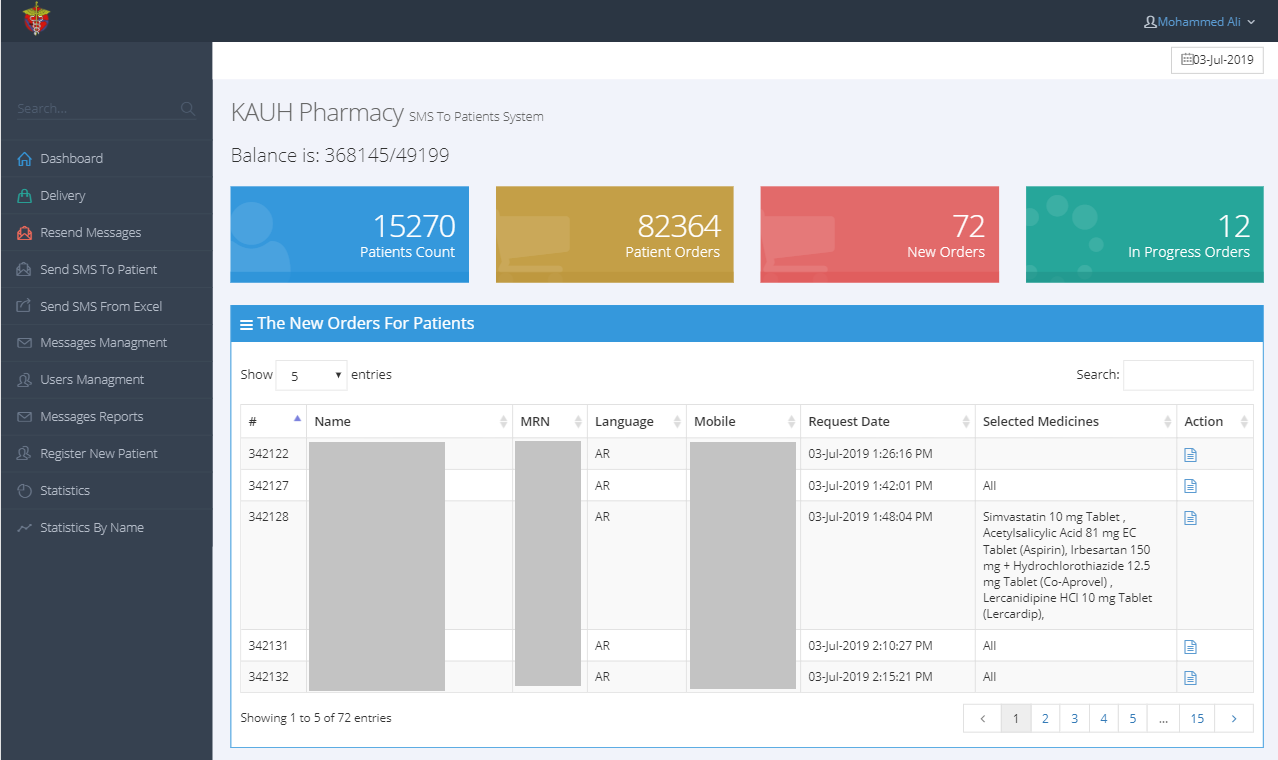Go to pagination page 15
1278x760 pixels.
tap(1197, 718)
